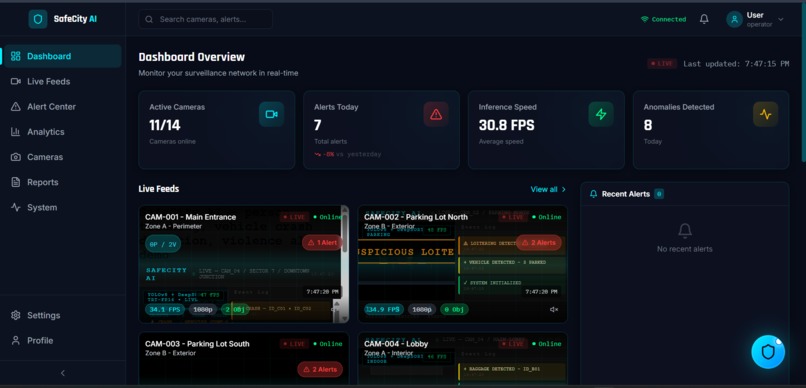The image size is (806, 388).
Task: Open Live Feeds in the sidebar
Action: [x=63, y=81]
